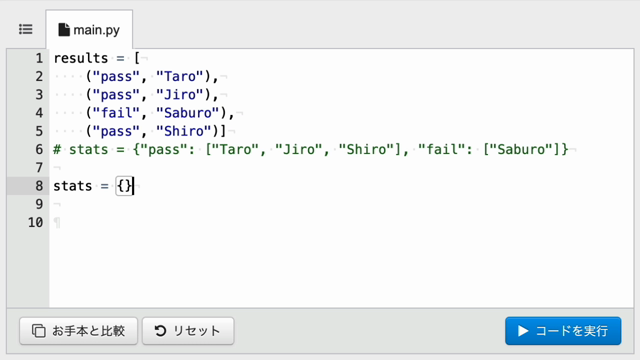This screenshot has width=640, height=360.
Task: Place cursor on results variable name
Action: tap(81, 58)
